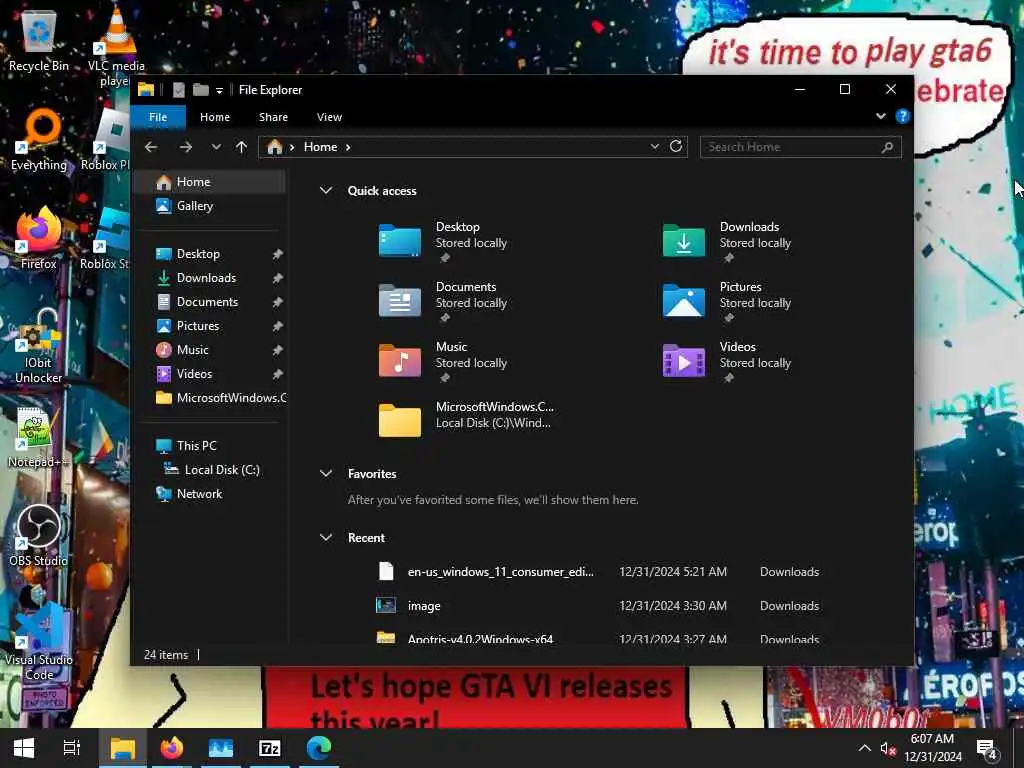Unpin Music from navigation pane

click(278, 350)
